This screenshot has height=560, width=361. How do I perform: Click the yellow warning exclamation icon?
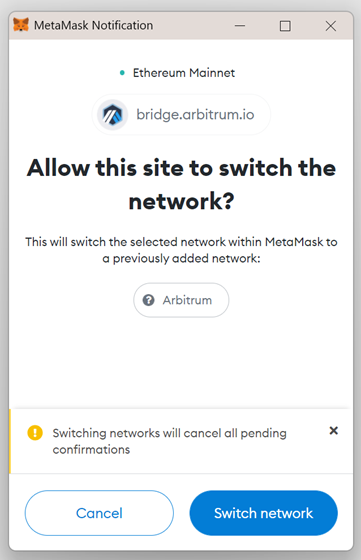point(35,433)
